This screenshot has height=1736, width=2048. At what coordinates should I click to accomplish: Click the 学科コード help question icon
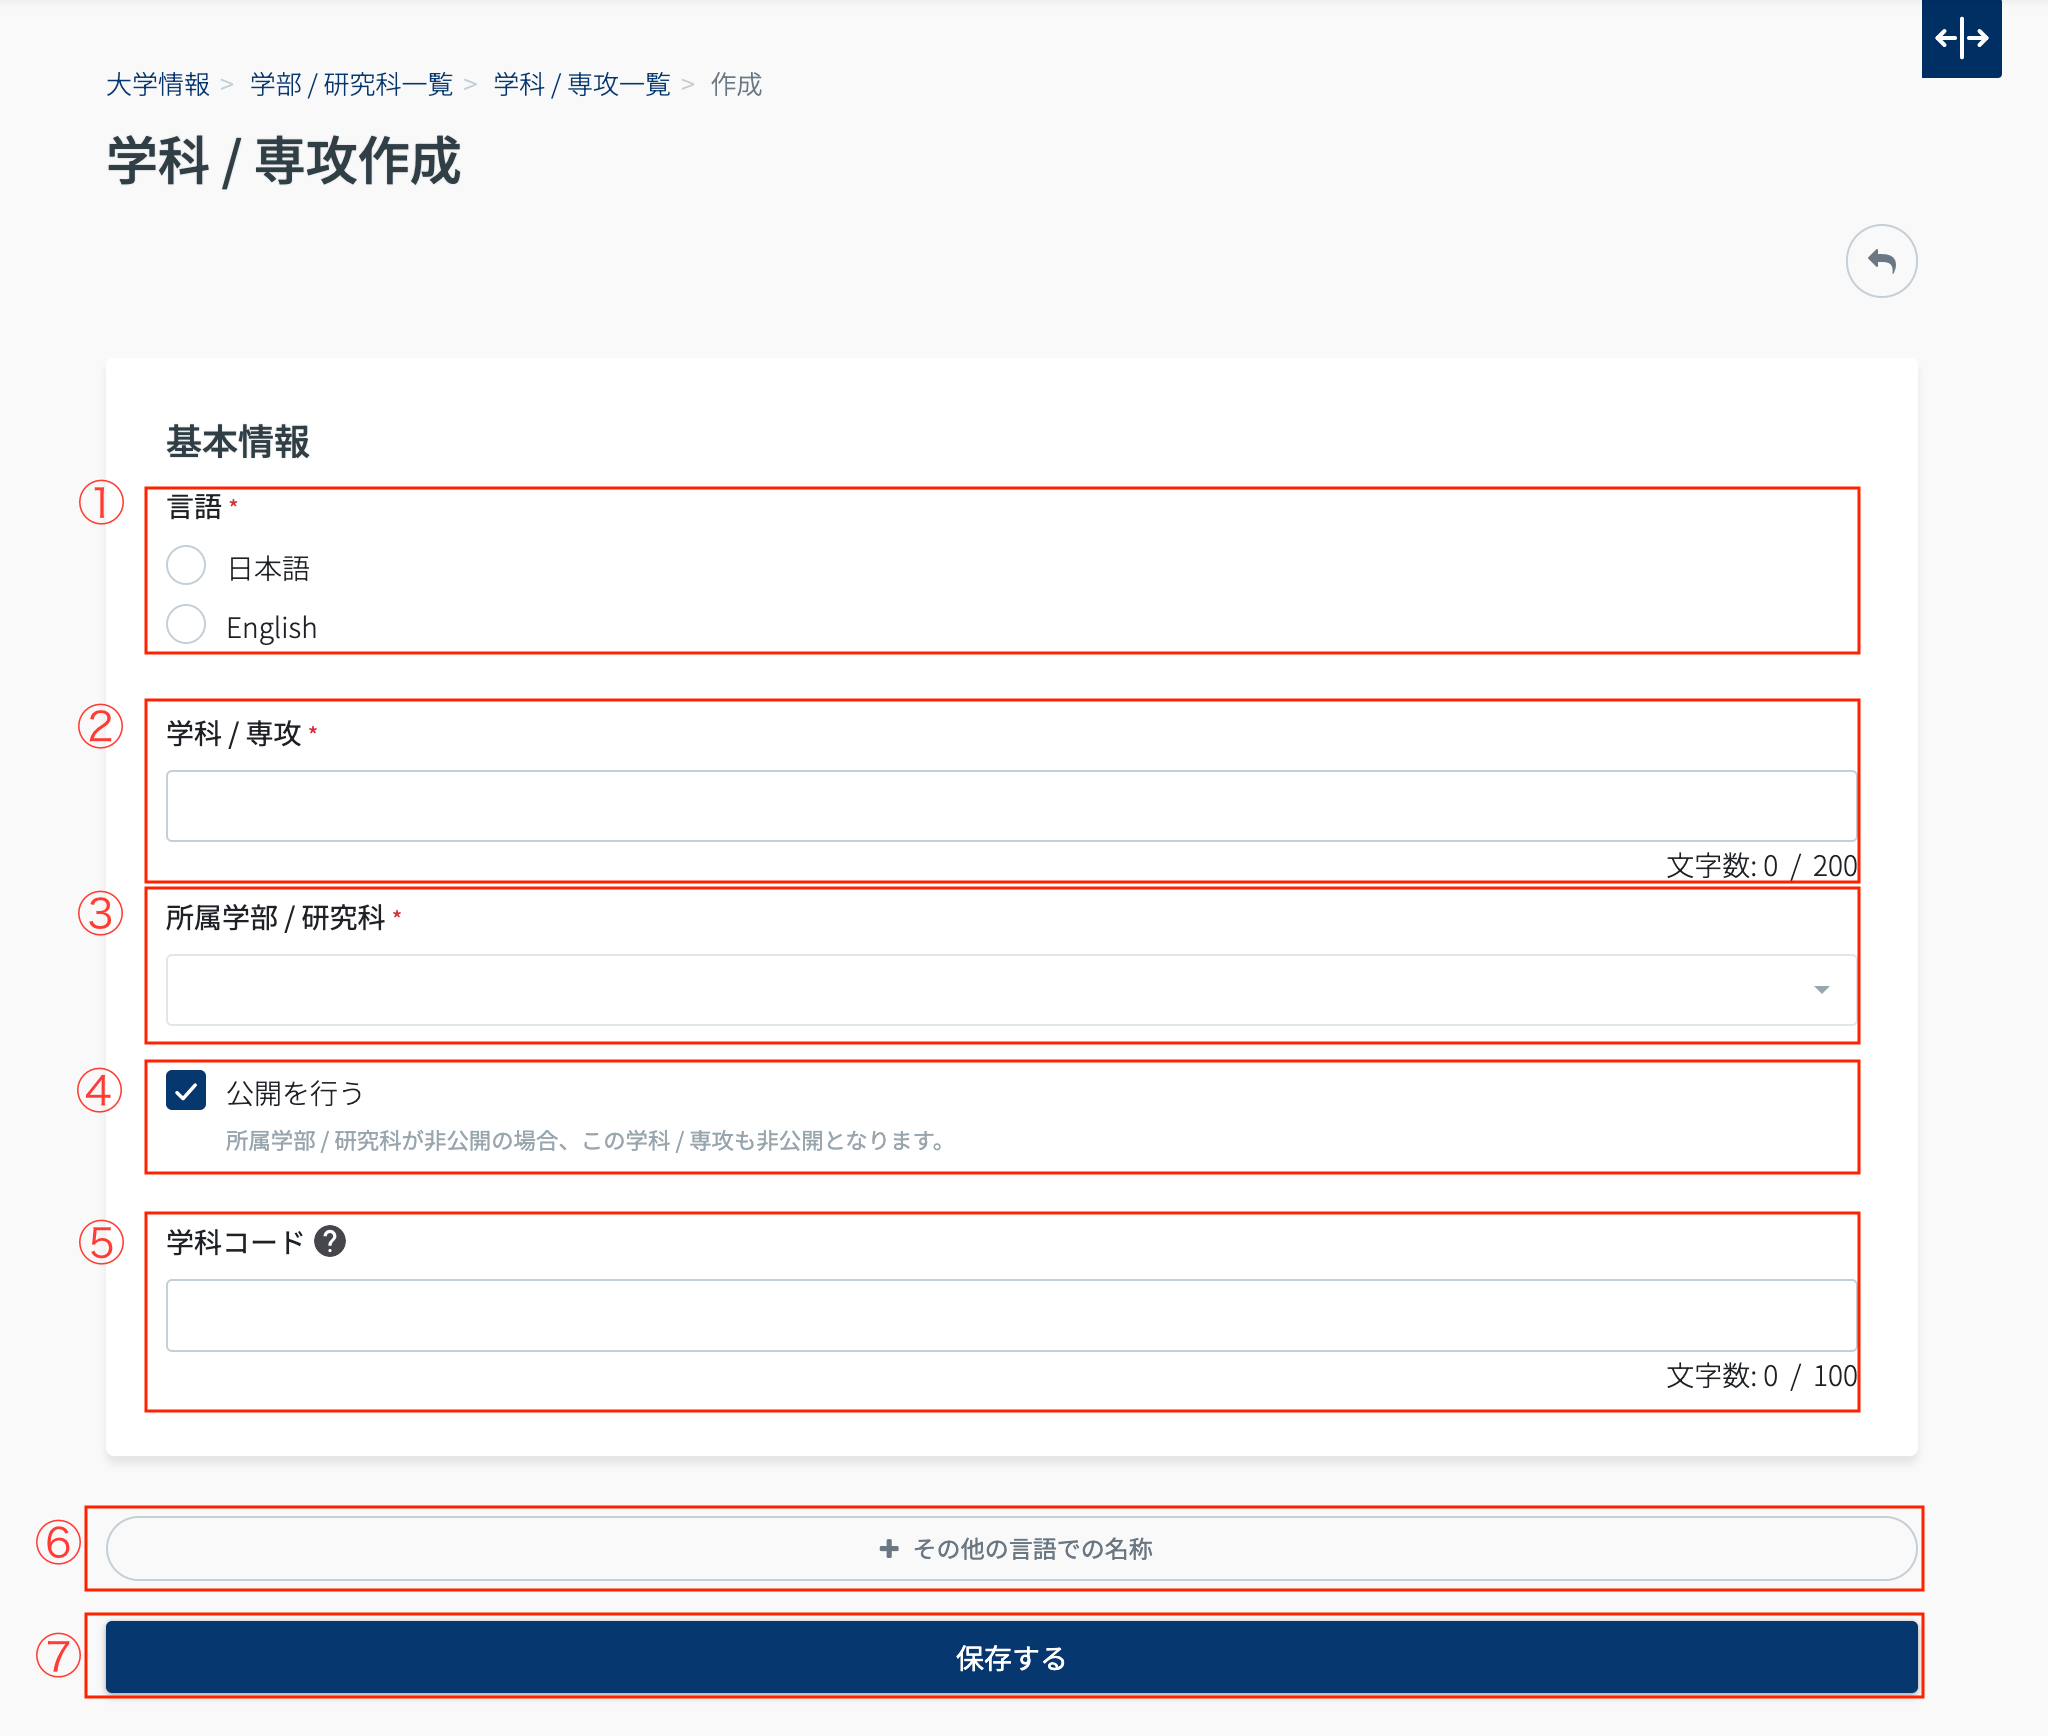click(330, 1241)
